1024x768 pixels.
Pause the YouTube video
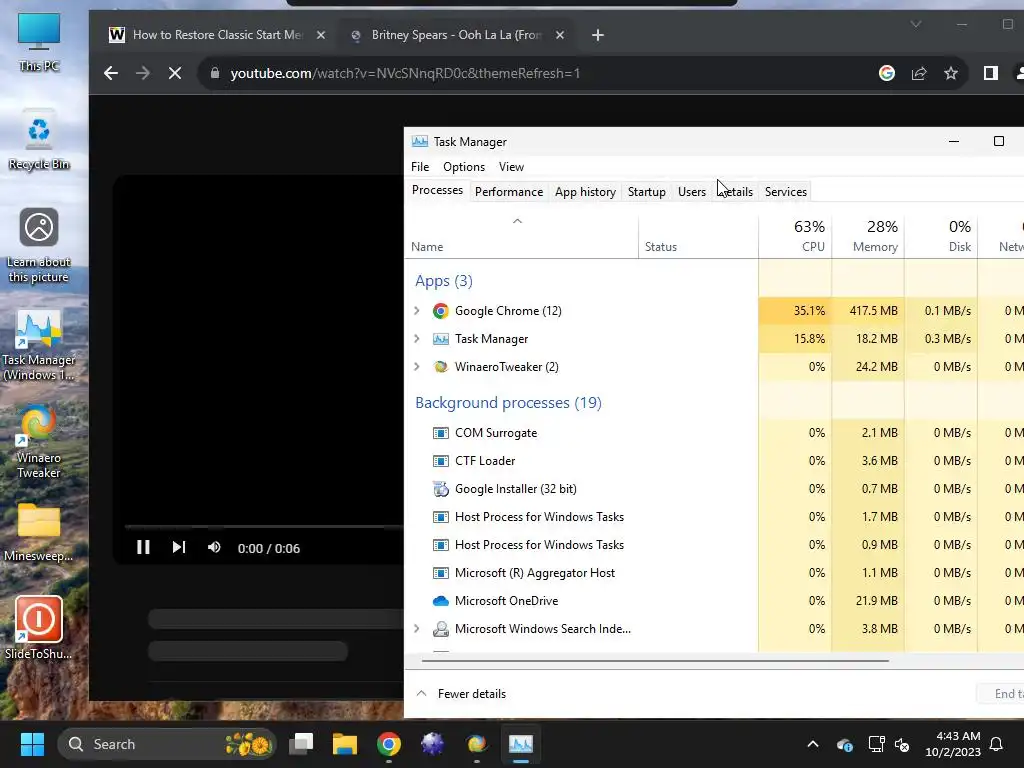(x=143, y=547)
